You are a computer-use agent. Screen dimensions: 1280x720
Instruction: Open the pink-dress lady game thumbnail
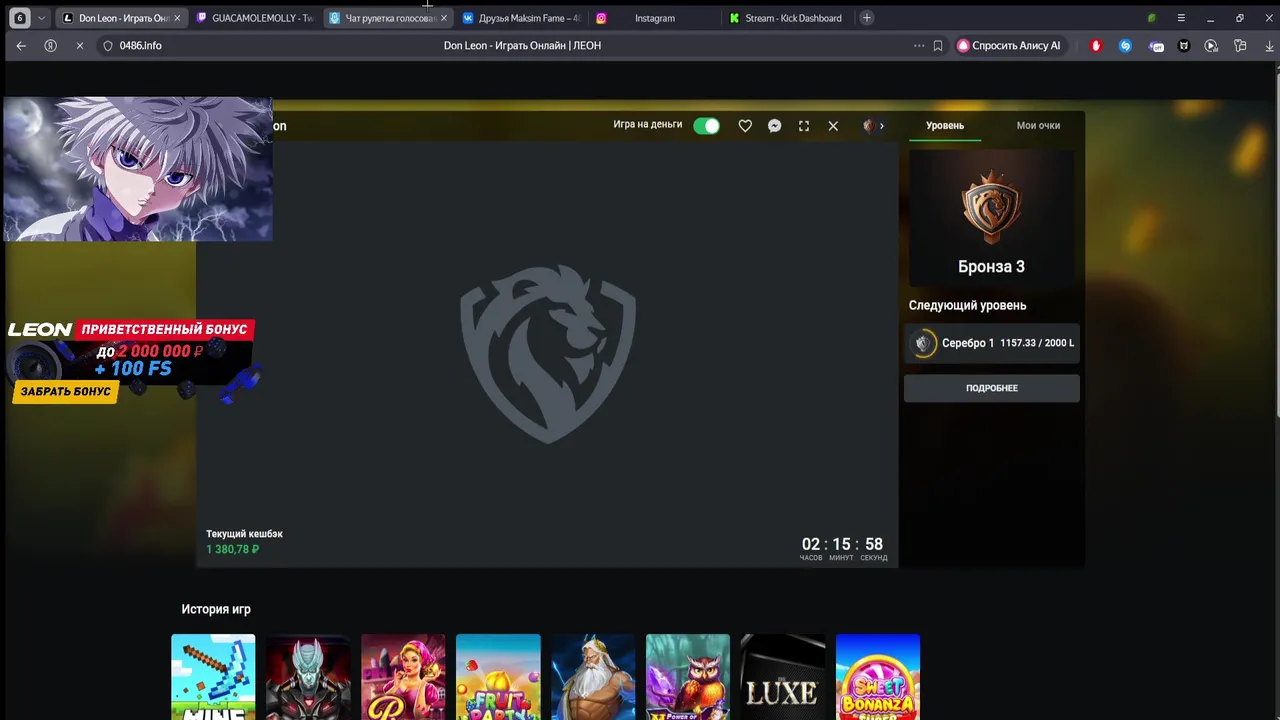point(403,677)
